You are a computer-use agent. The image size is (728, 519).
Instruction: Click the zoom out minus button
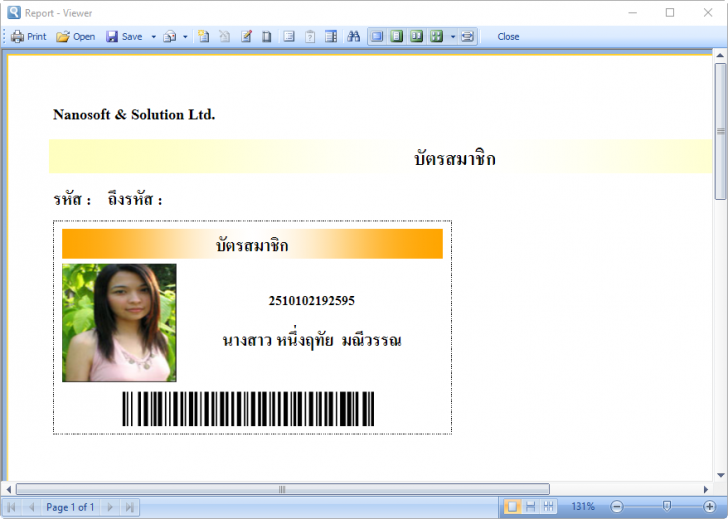[617, 506]
